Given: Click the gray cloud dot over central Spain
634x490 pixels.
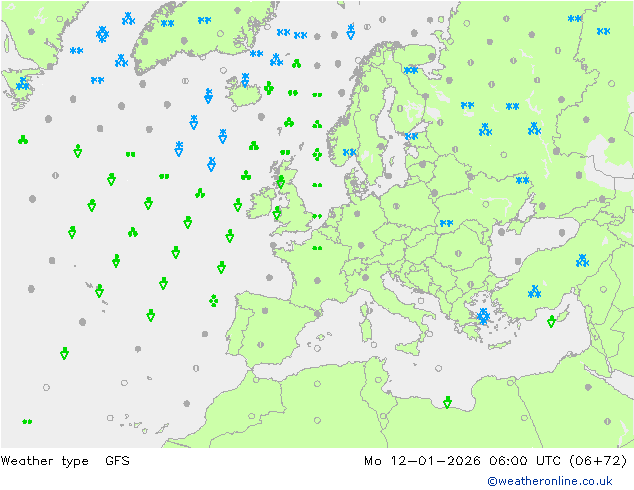Looking at the screenshot, I should (265, 310).
